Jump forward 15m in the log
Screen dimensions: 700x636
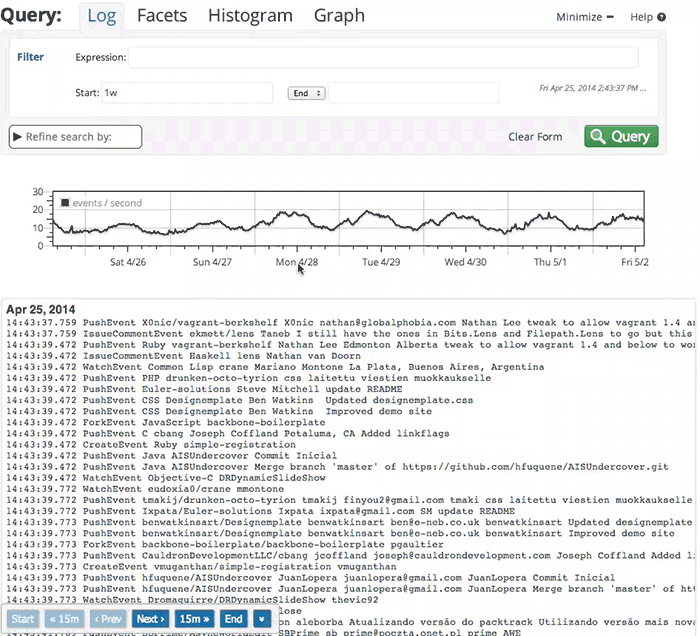[194, 619]
